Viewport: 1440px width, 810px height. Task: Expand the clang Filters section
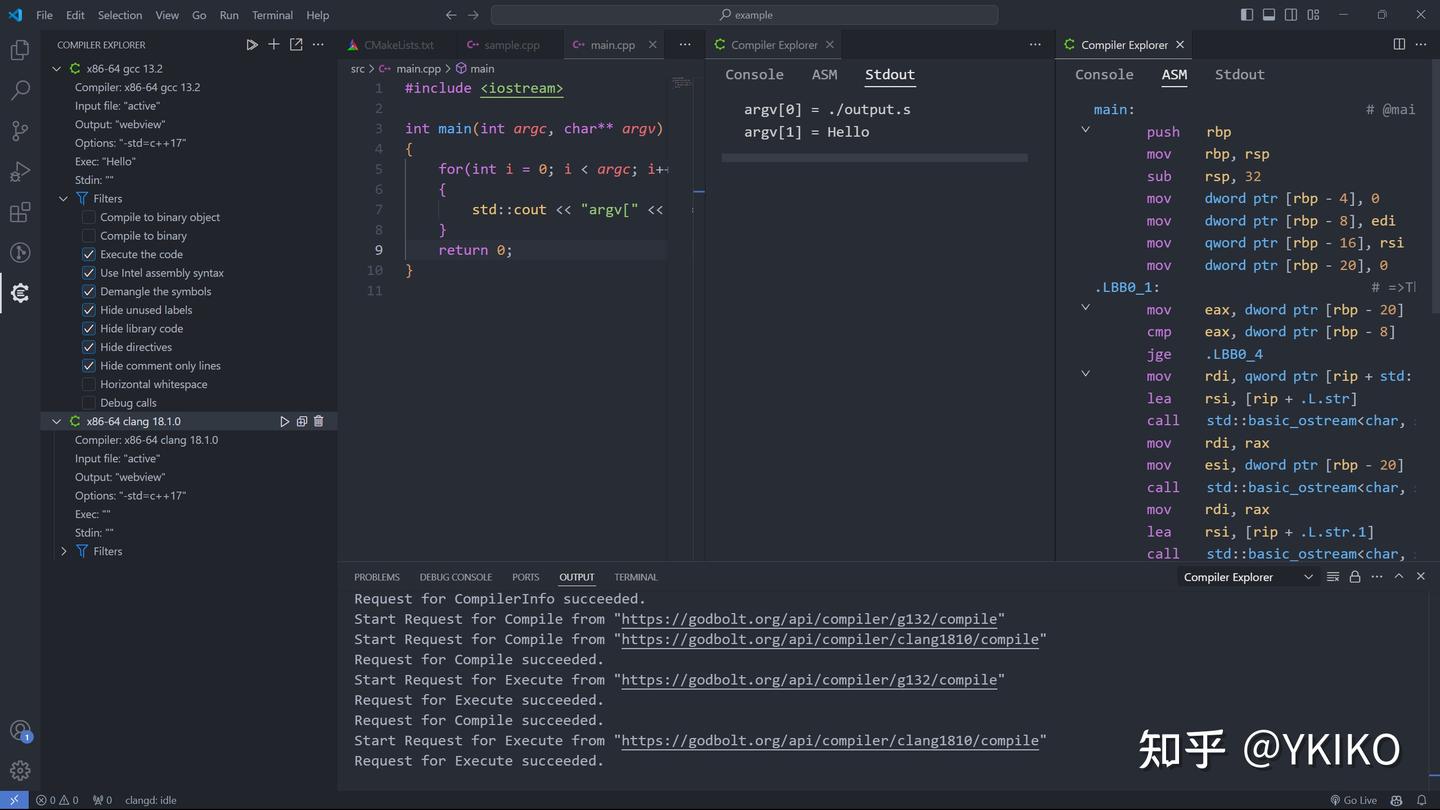point(64,551)
